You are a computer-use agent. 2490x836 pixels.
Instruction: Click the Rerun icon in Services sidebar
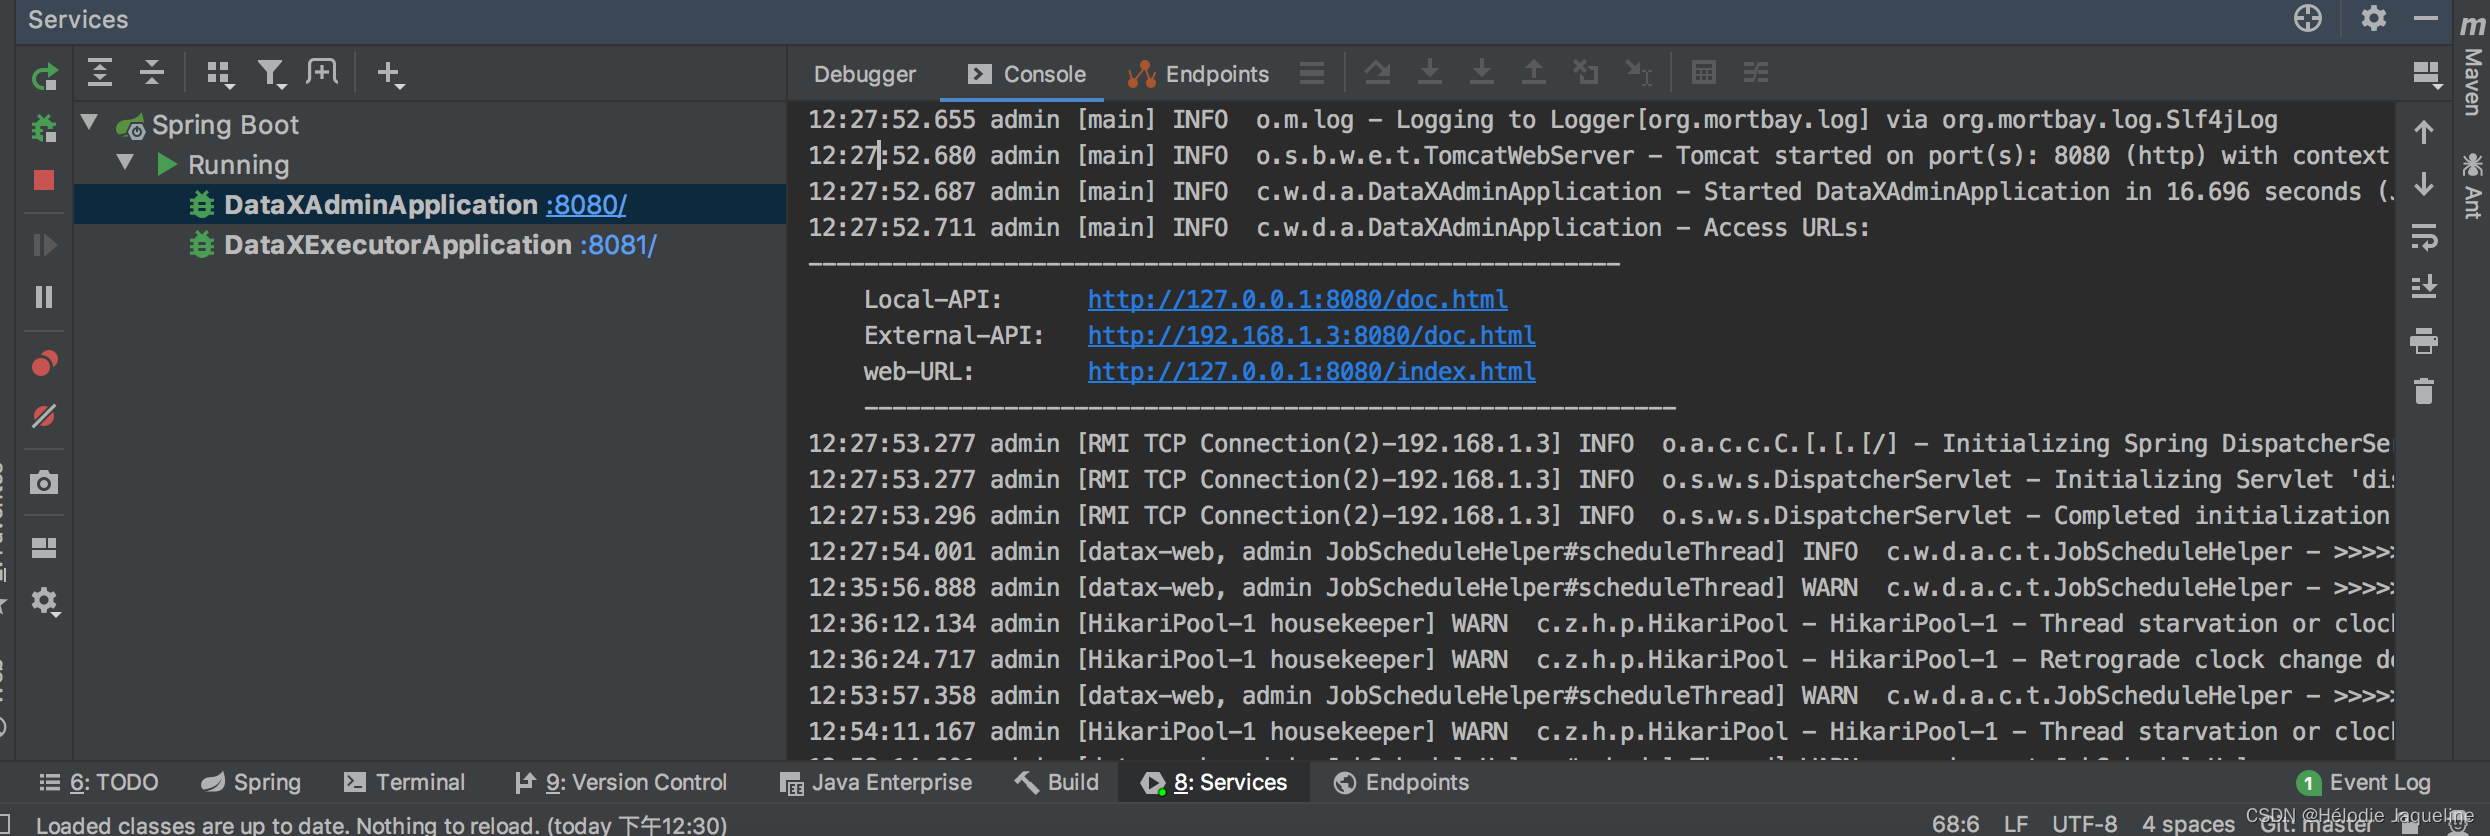click(44, 76)
